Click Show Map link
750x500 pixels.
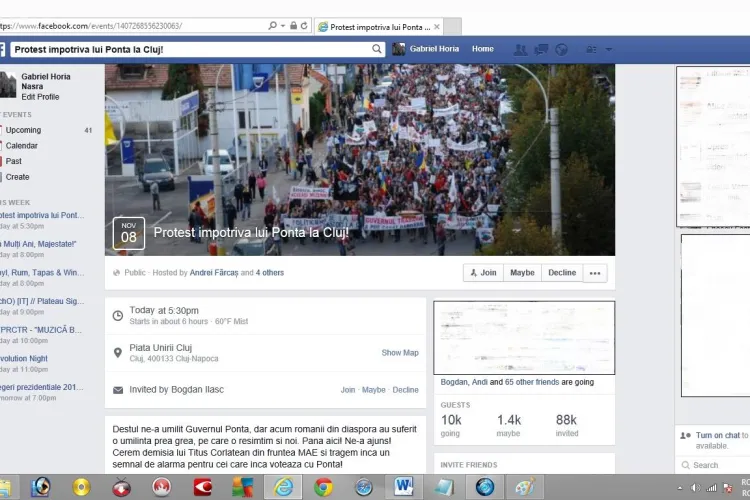point(400,353)
